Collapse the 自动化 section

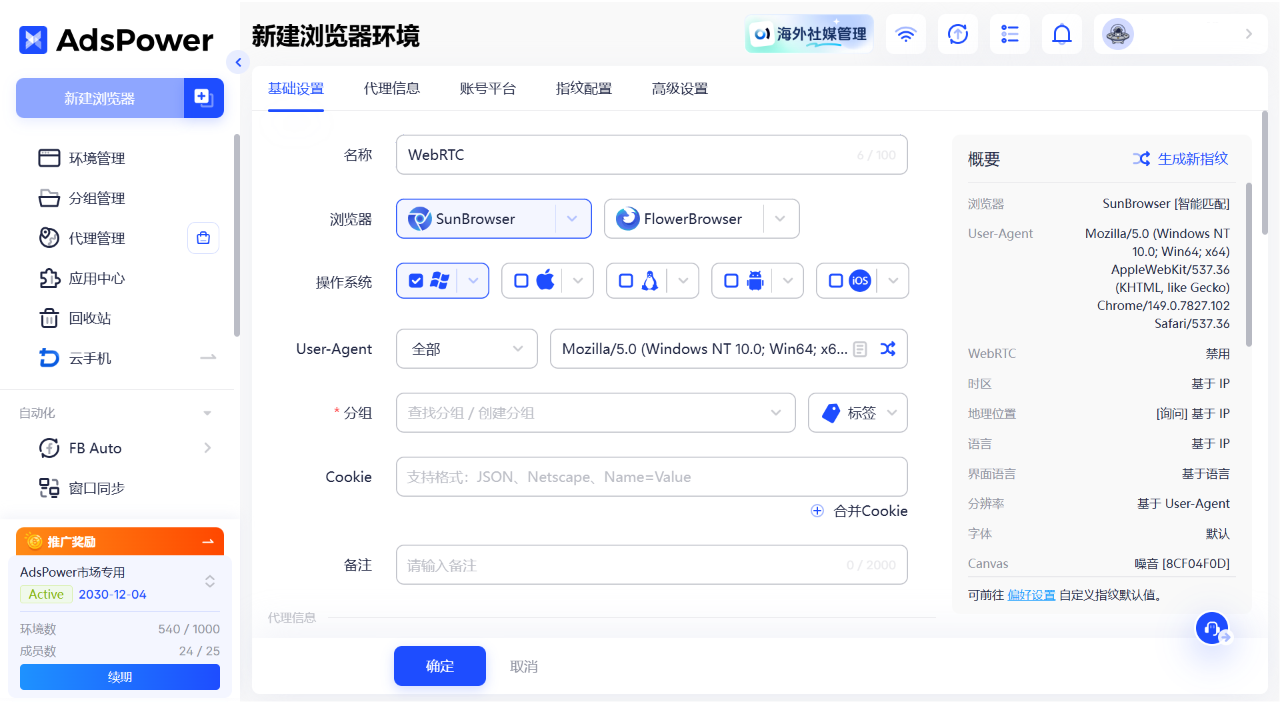(x=207, y=413)
